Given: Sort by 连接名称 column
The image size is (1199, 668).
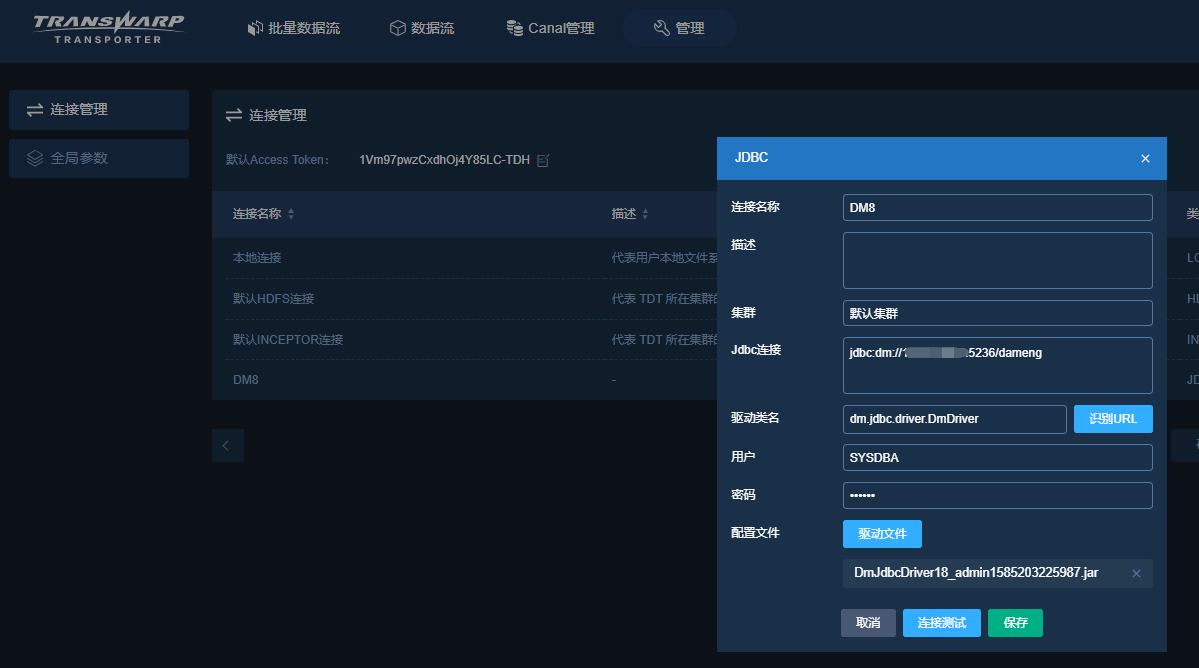Looking at the screenshot, I should click(x=291, y=214).
